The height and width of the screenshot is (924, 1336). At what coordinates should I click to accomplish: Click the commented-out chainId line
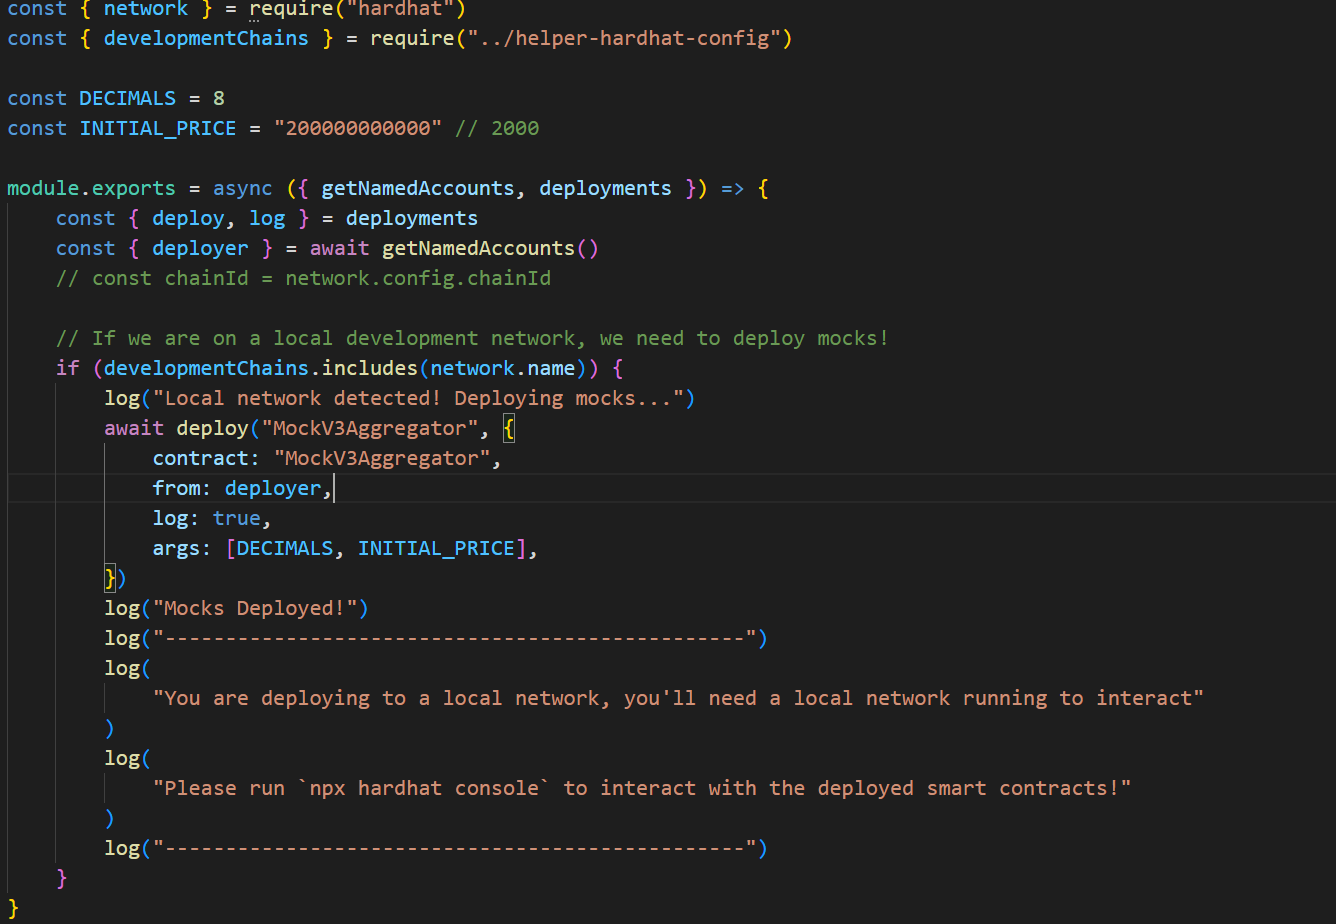pyautogui.click(x=303, y=279)
